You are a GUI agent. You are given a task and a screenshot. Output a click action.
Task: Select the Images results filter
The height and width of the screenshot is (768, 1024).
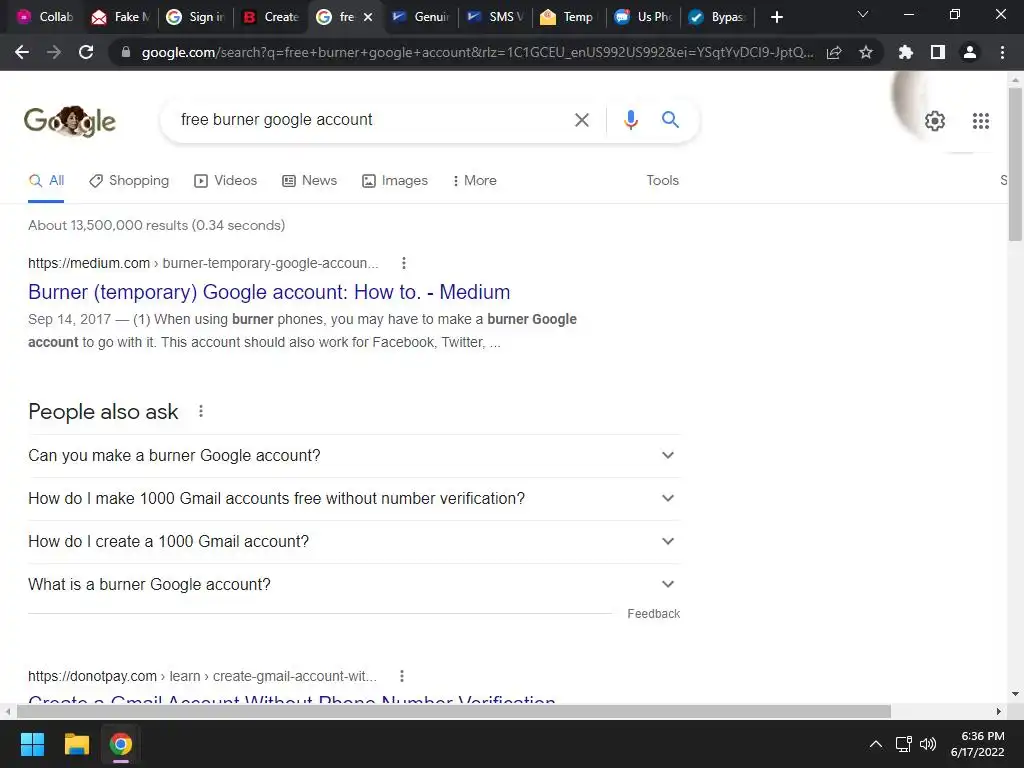tap(395, 181)
